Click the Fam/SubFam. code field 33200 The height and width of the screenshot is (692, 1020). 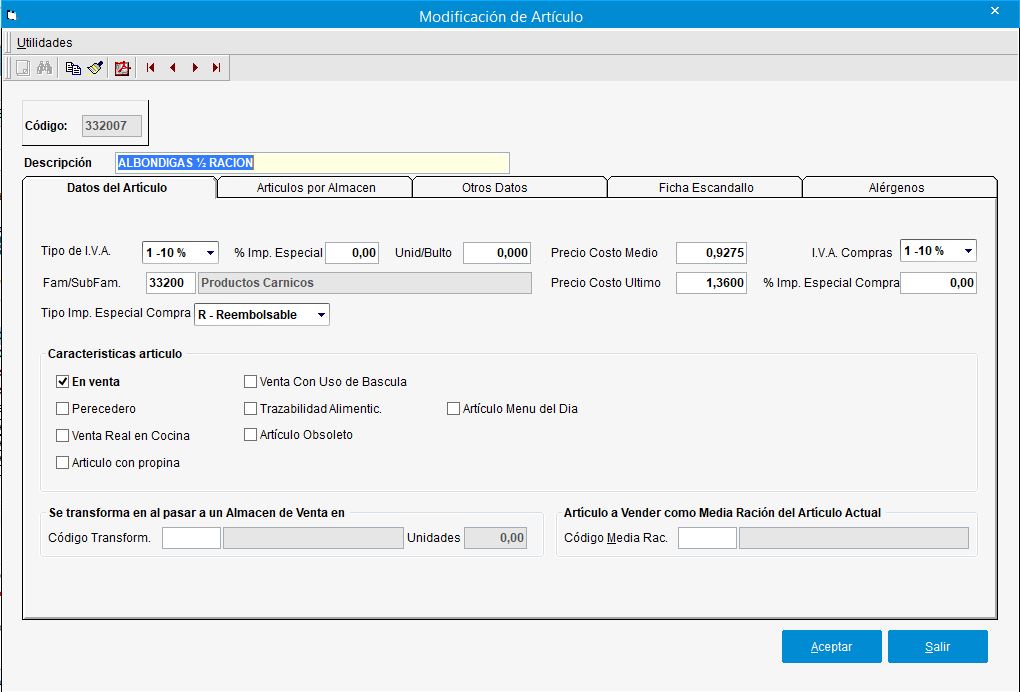[170, 283]
